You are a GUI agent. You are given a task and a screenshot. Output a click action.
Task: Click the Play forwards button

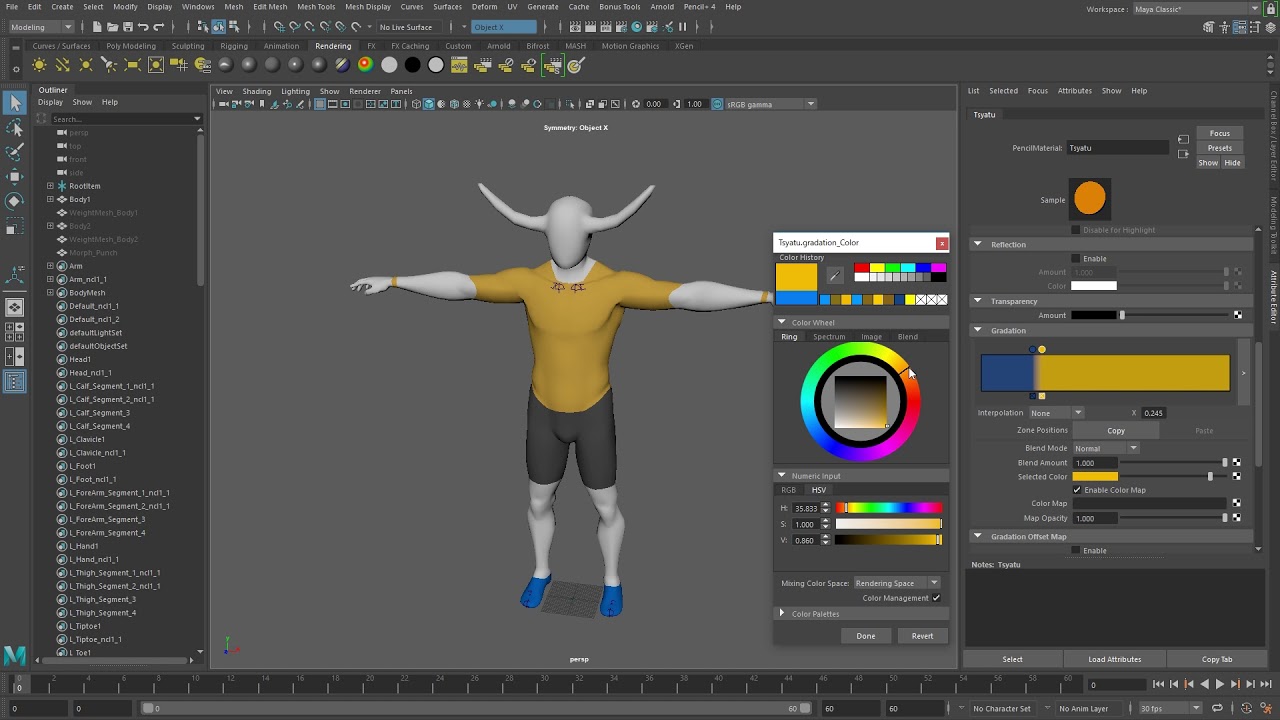point(1219,685)
